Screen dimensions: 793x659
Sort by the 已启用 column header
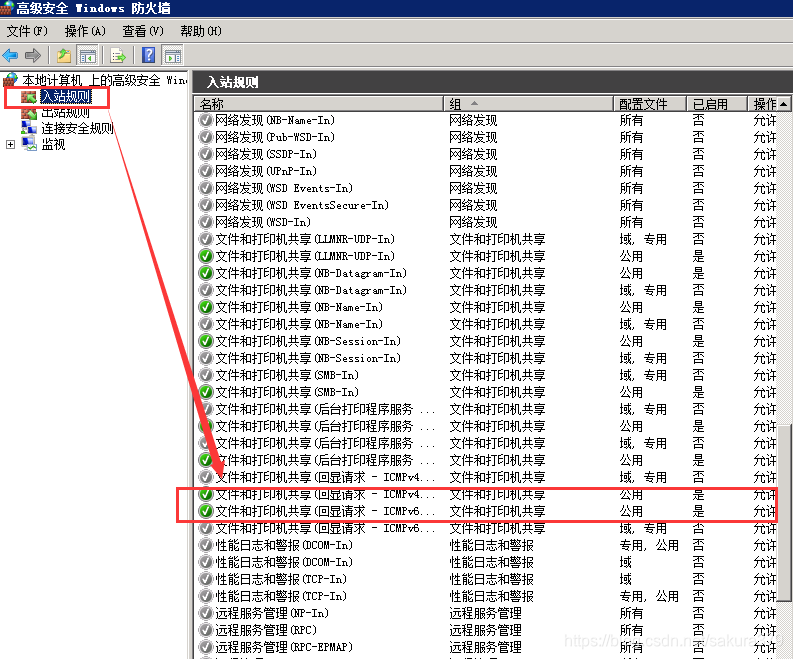click(x=717, y=104)
